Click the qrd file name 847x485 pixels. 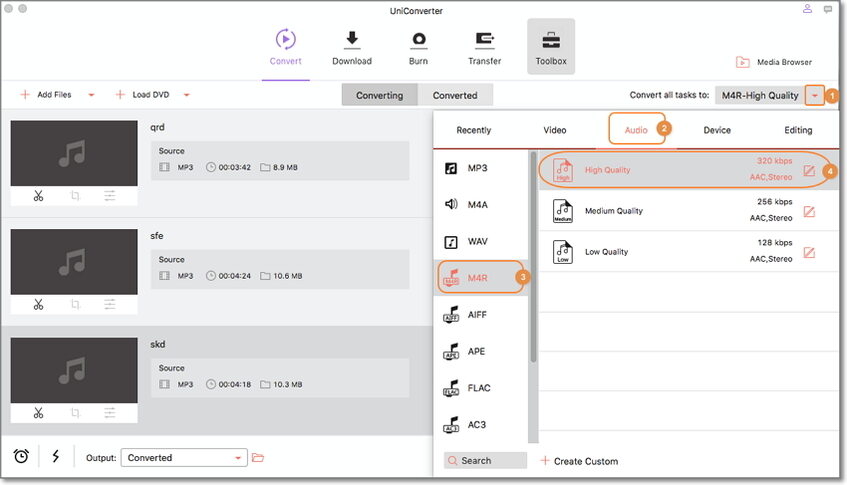[157, 127]
